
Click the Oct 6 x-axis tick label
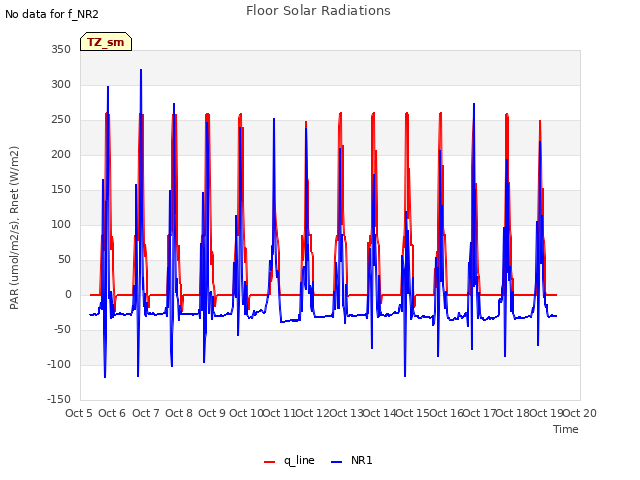[x=112, y=413]
